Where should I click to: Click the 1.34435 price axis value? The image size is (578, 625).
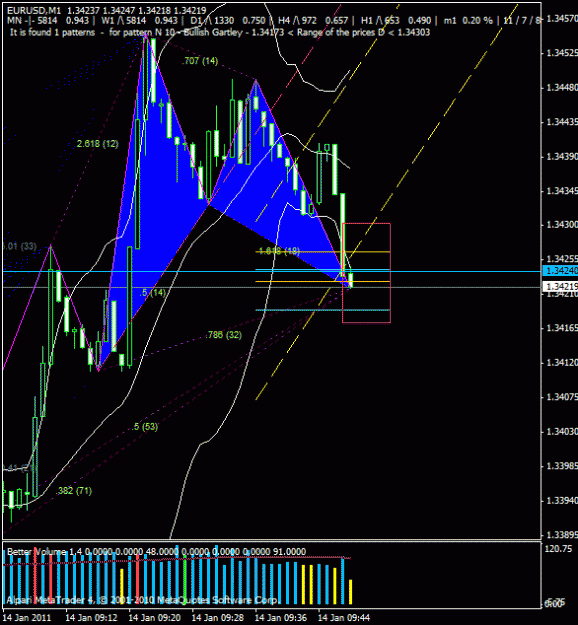[x=562, y=122]
